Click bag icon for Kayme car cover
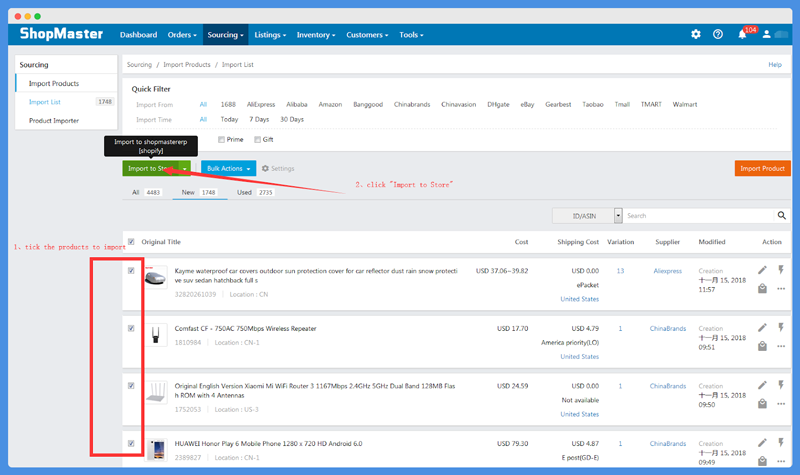Image resolution: width=800 pixels, height=475 pixels. [762, 289]
